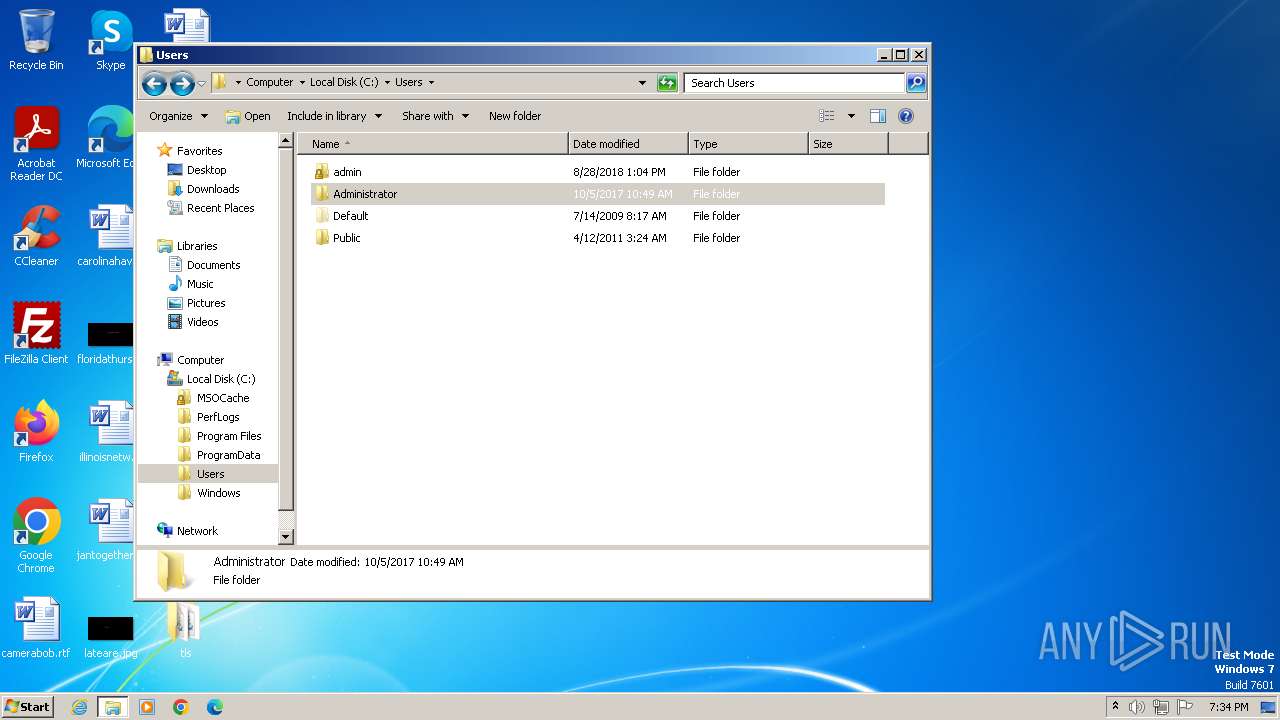The width and height of the screenshot is (1280, 720).
Task: Open the Recycle Bin desktop icon
Action: (x=36, y=40)
